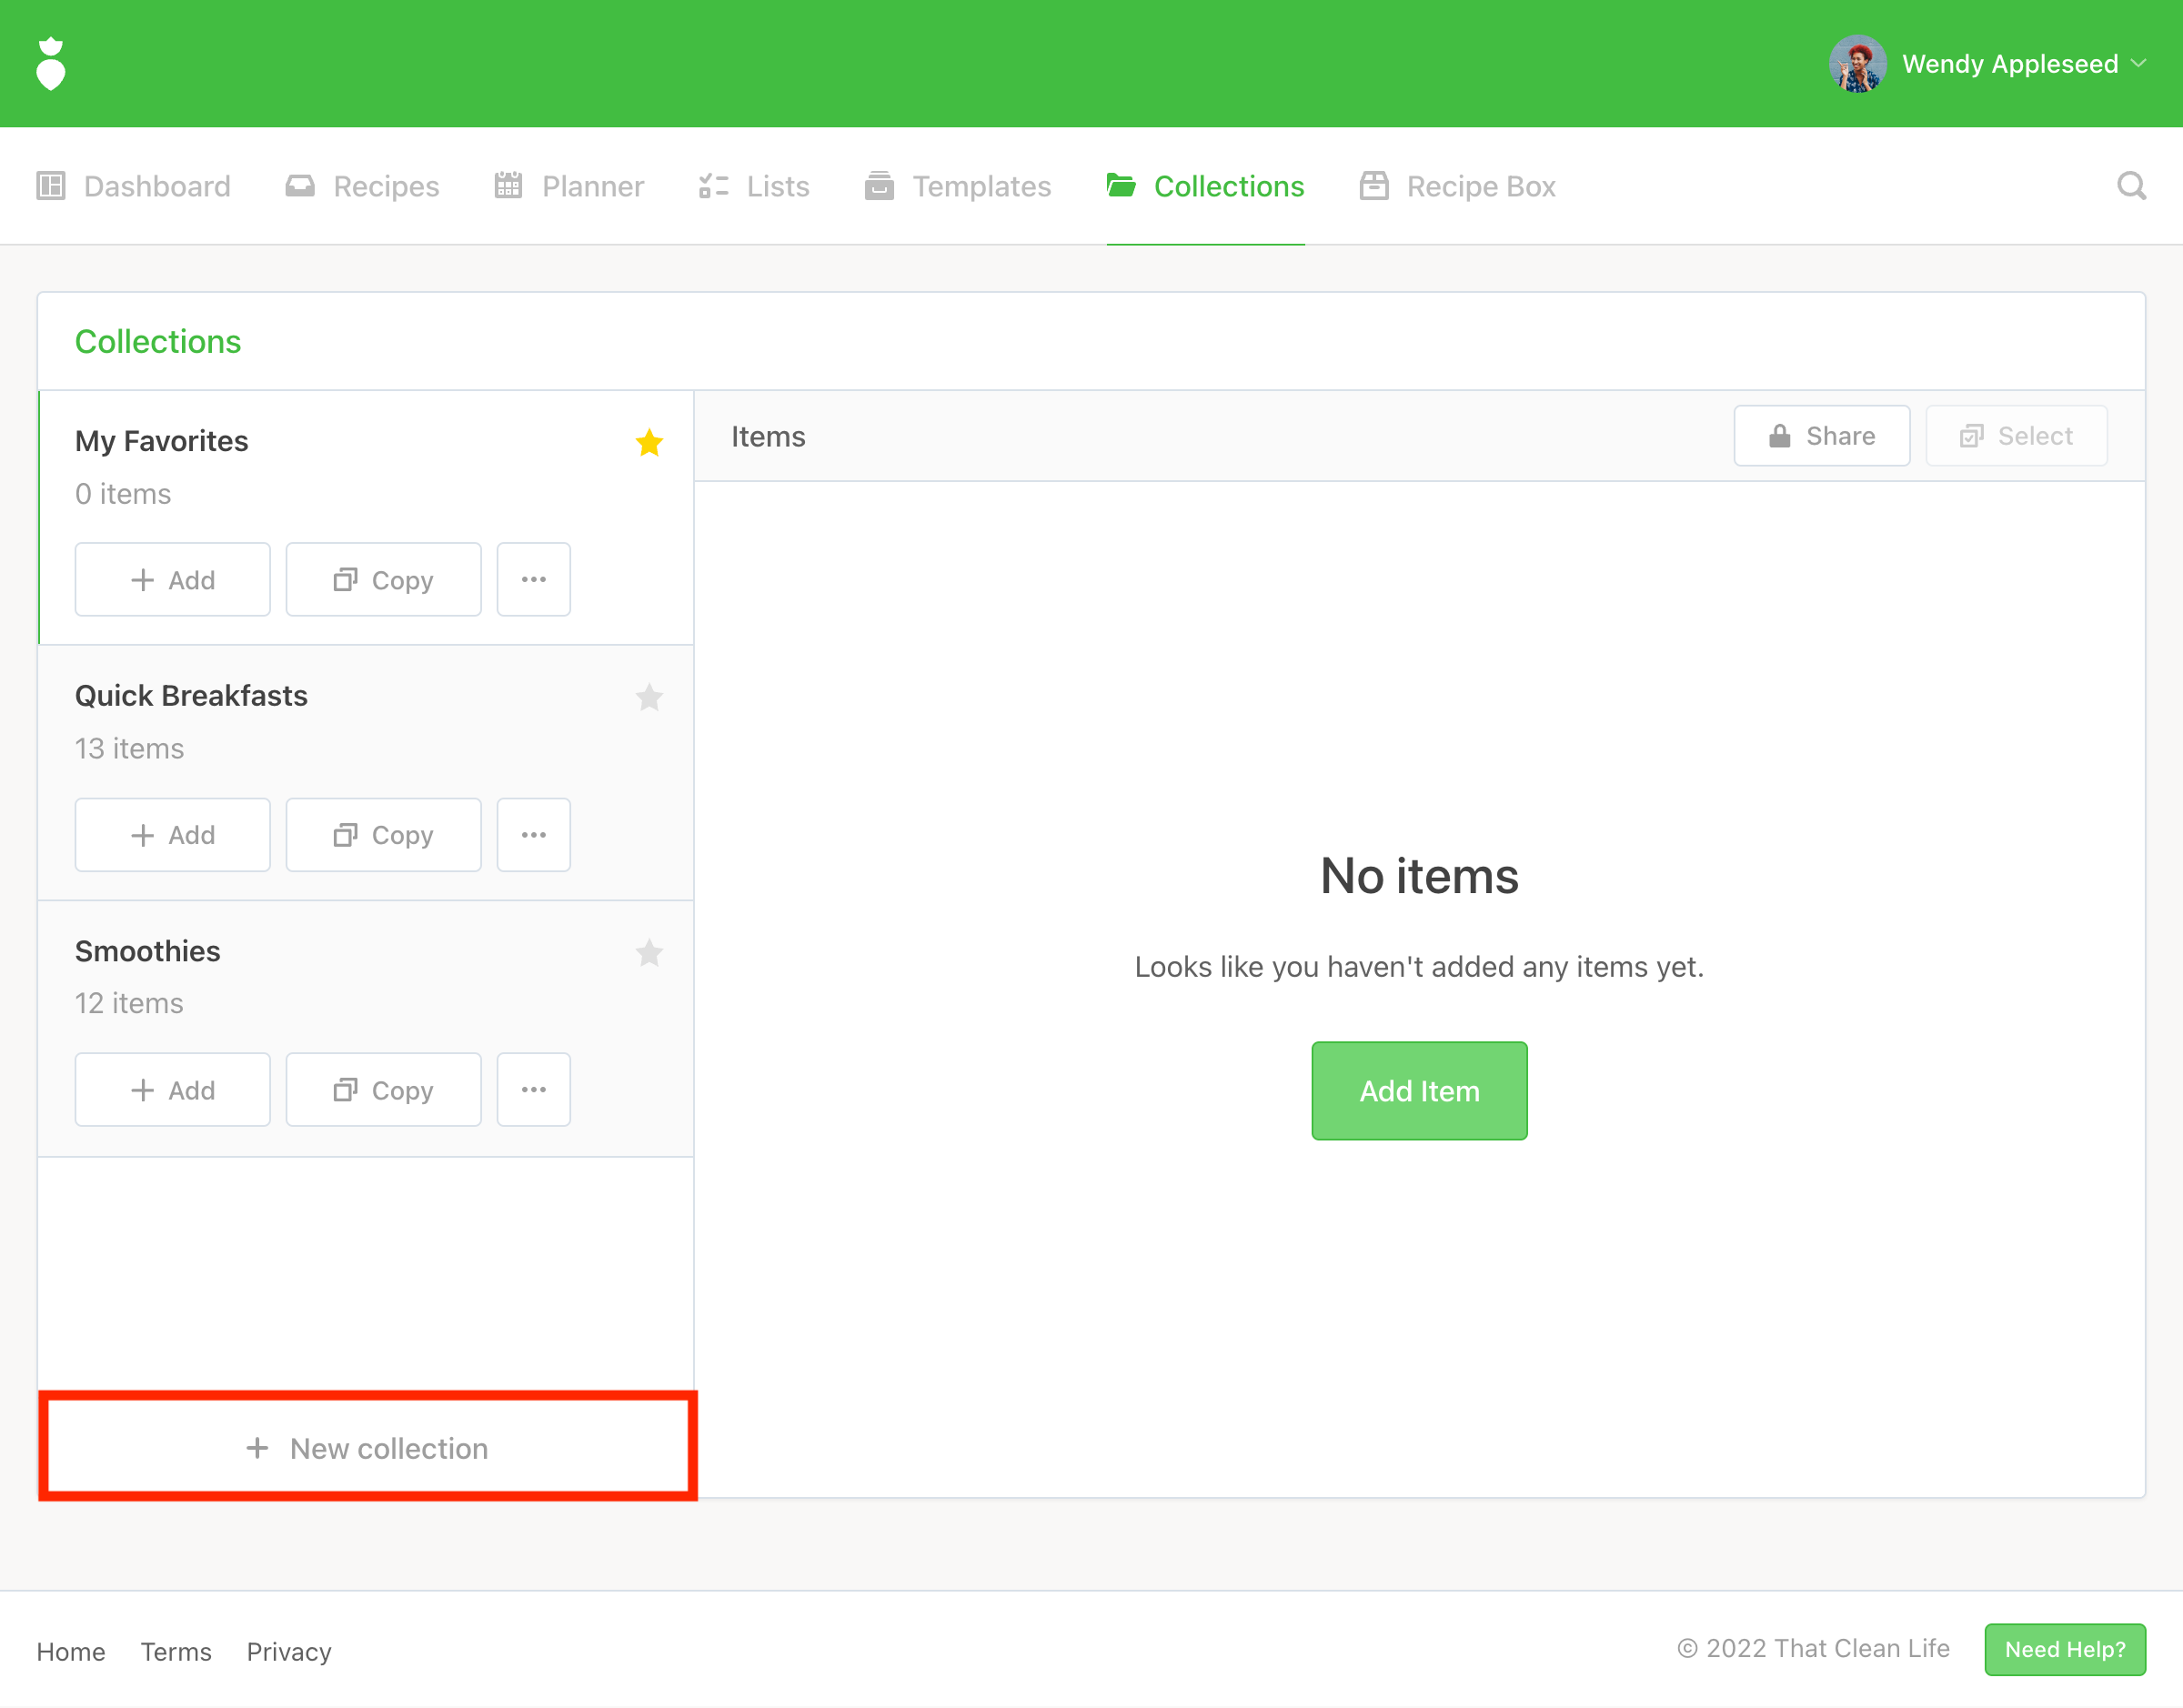Open the search magnifier icon
This screenshot has width=2183, height=1708.
click(2131, 186)
